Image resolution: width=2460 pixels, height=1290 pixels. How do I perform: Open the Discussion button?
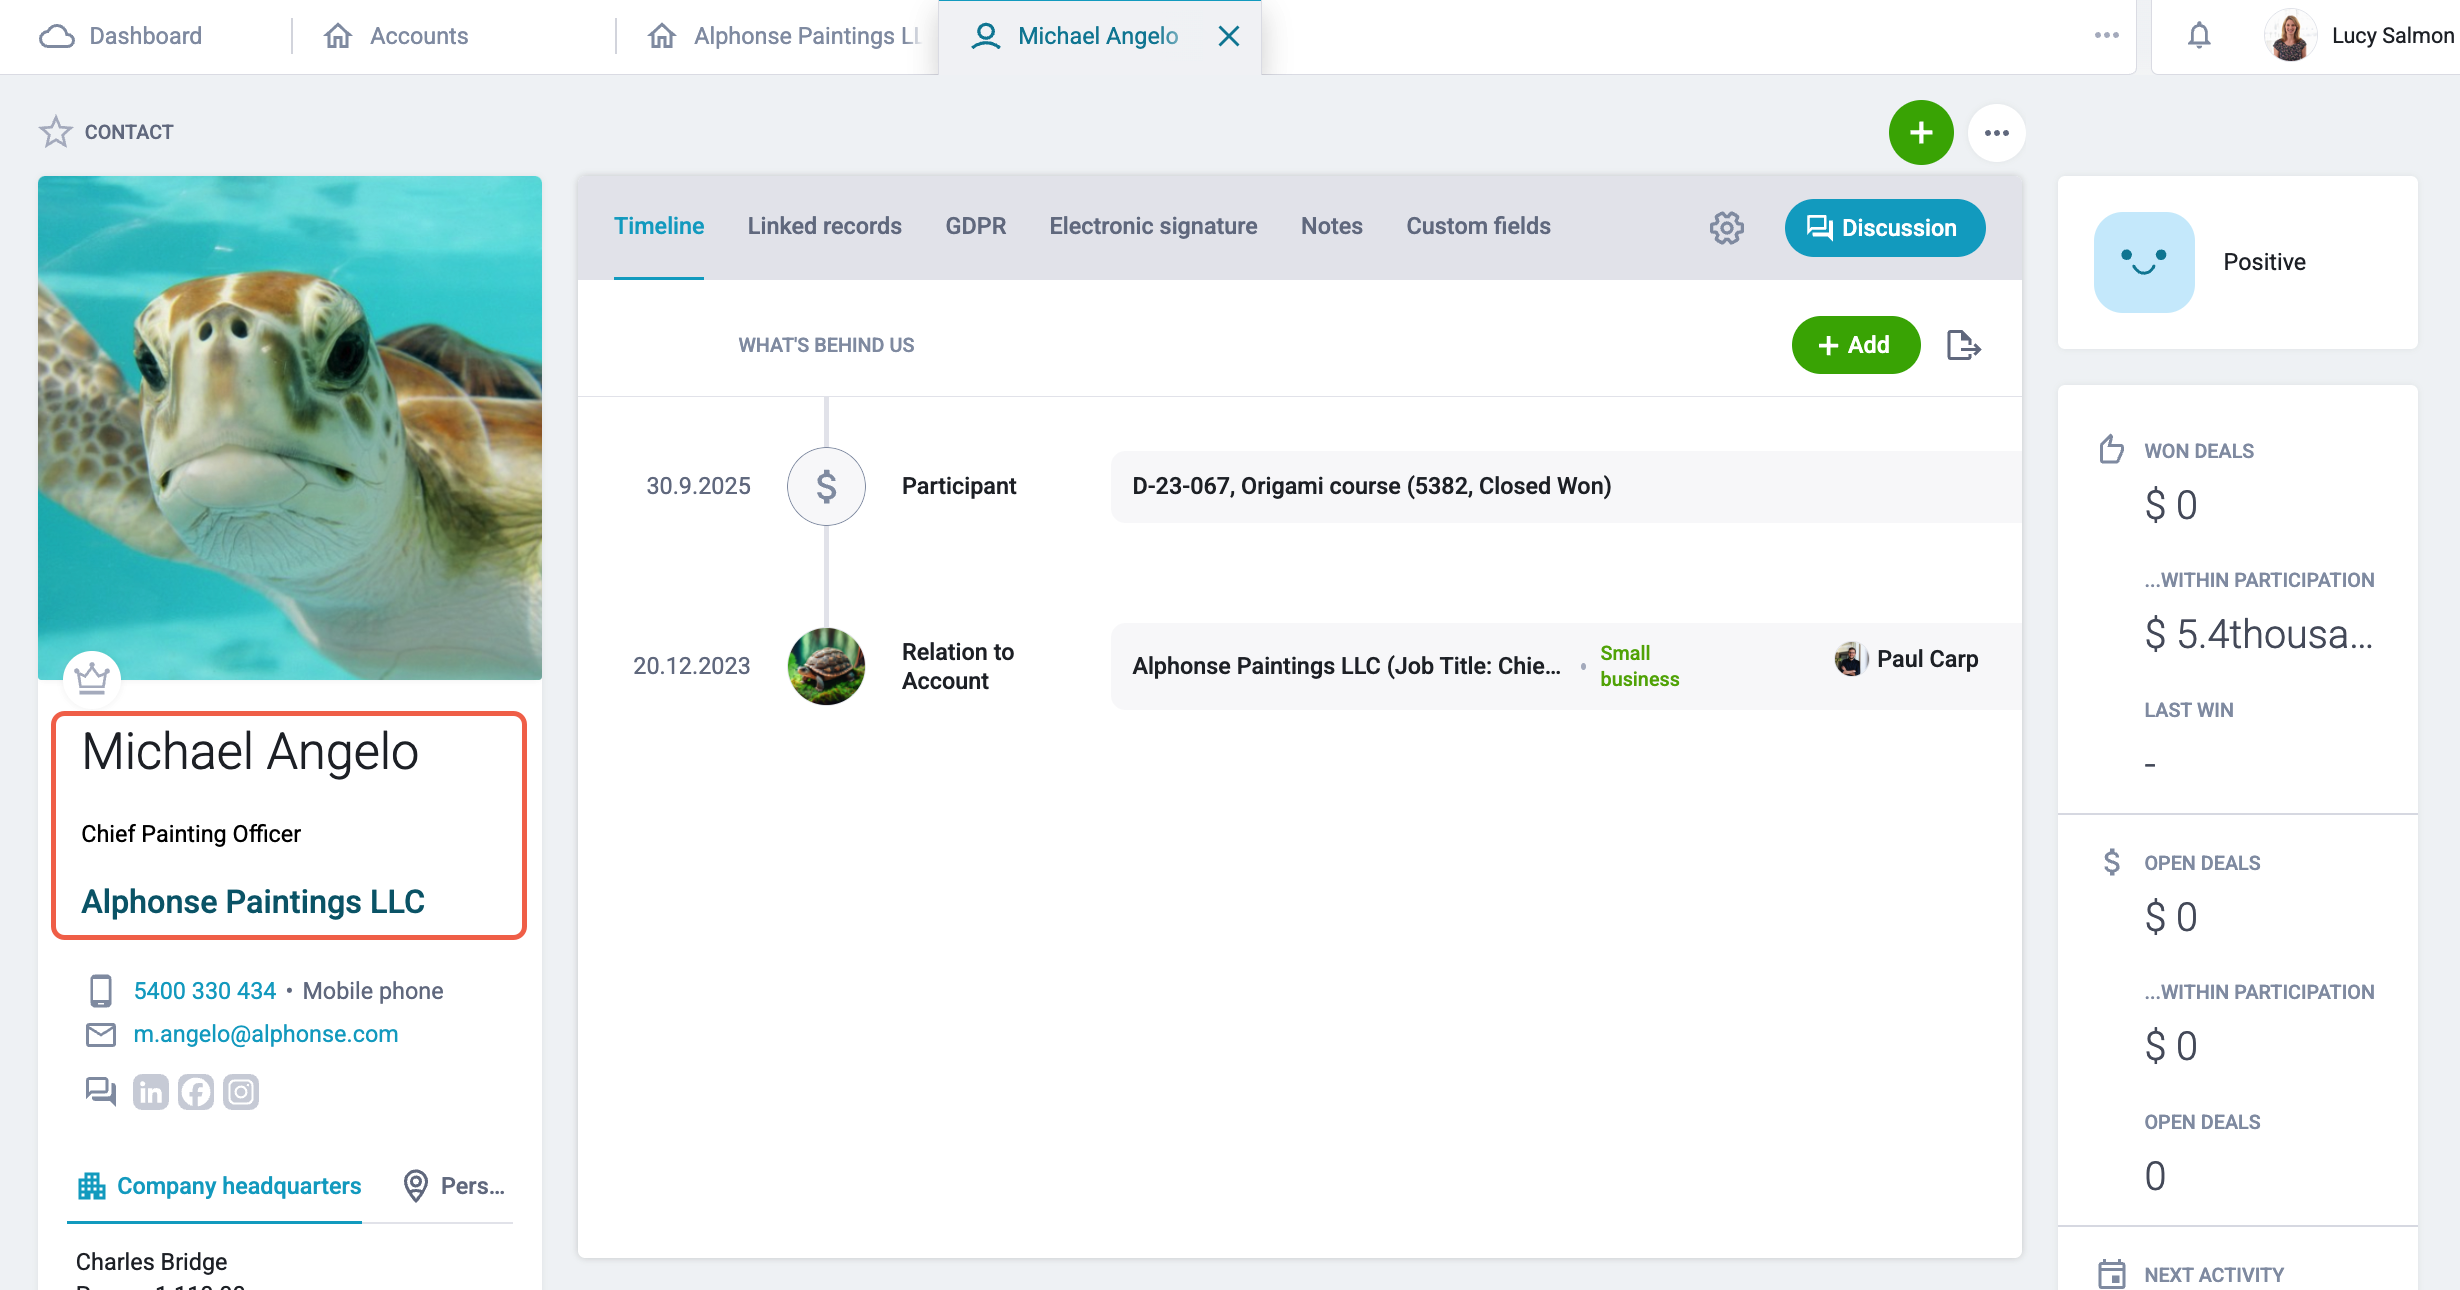coord(1884,228)
